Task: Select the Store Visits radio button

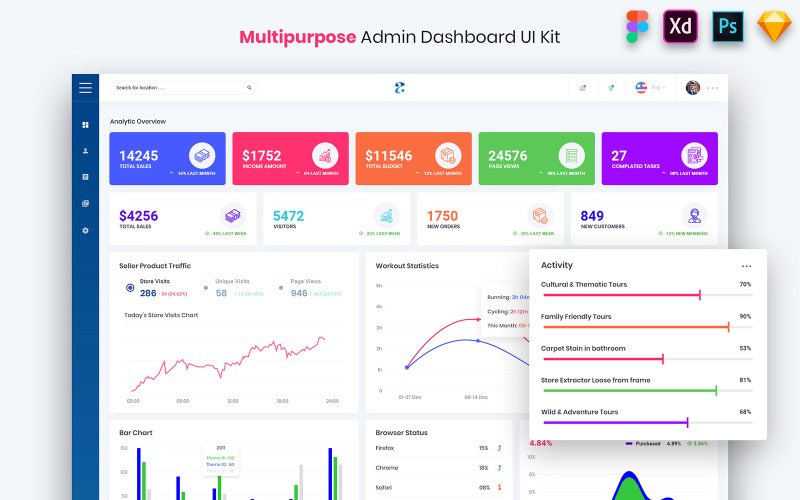Action: [x=130, y=287]
